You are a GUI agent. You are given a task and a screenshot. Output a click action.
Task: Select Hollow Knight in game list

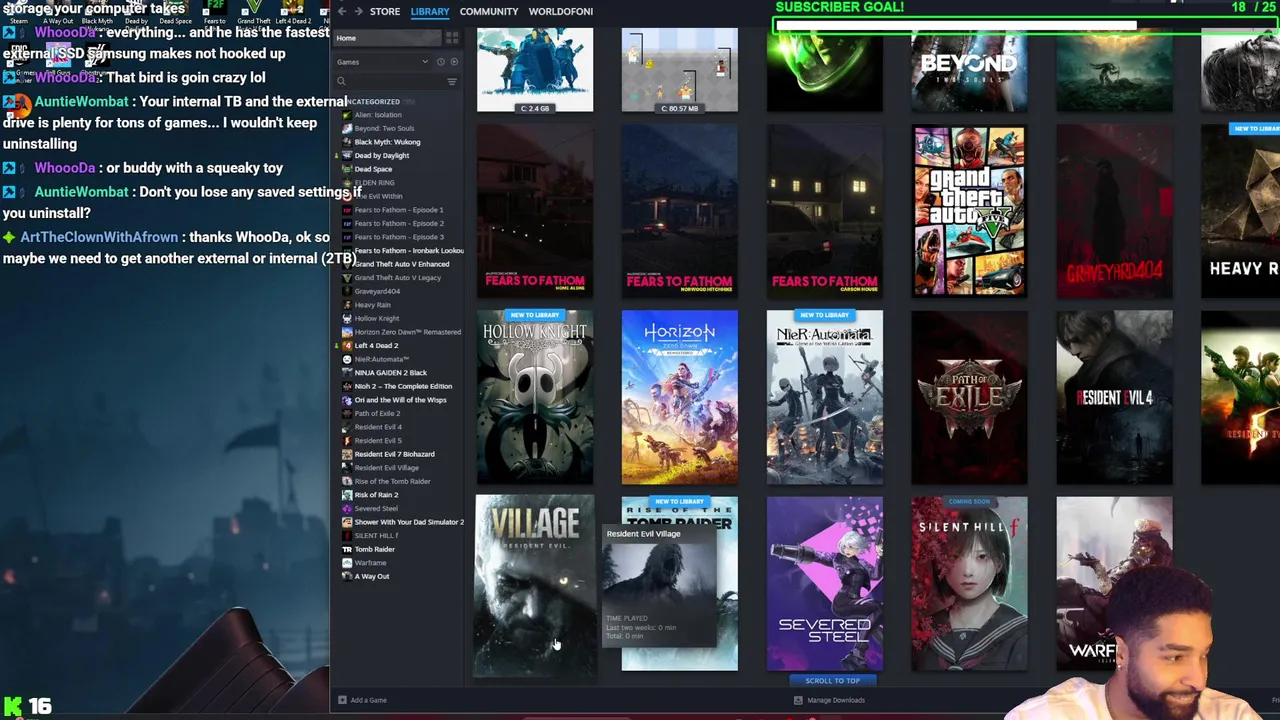pos(377,318)
